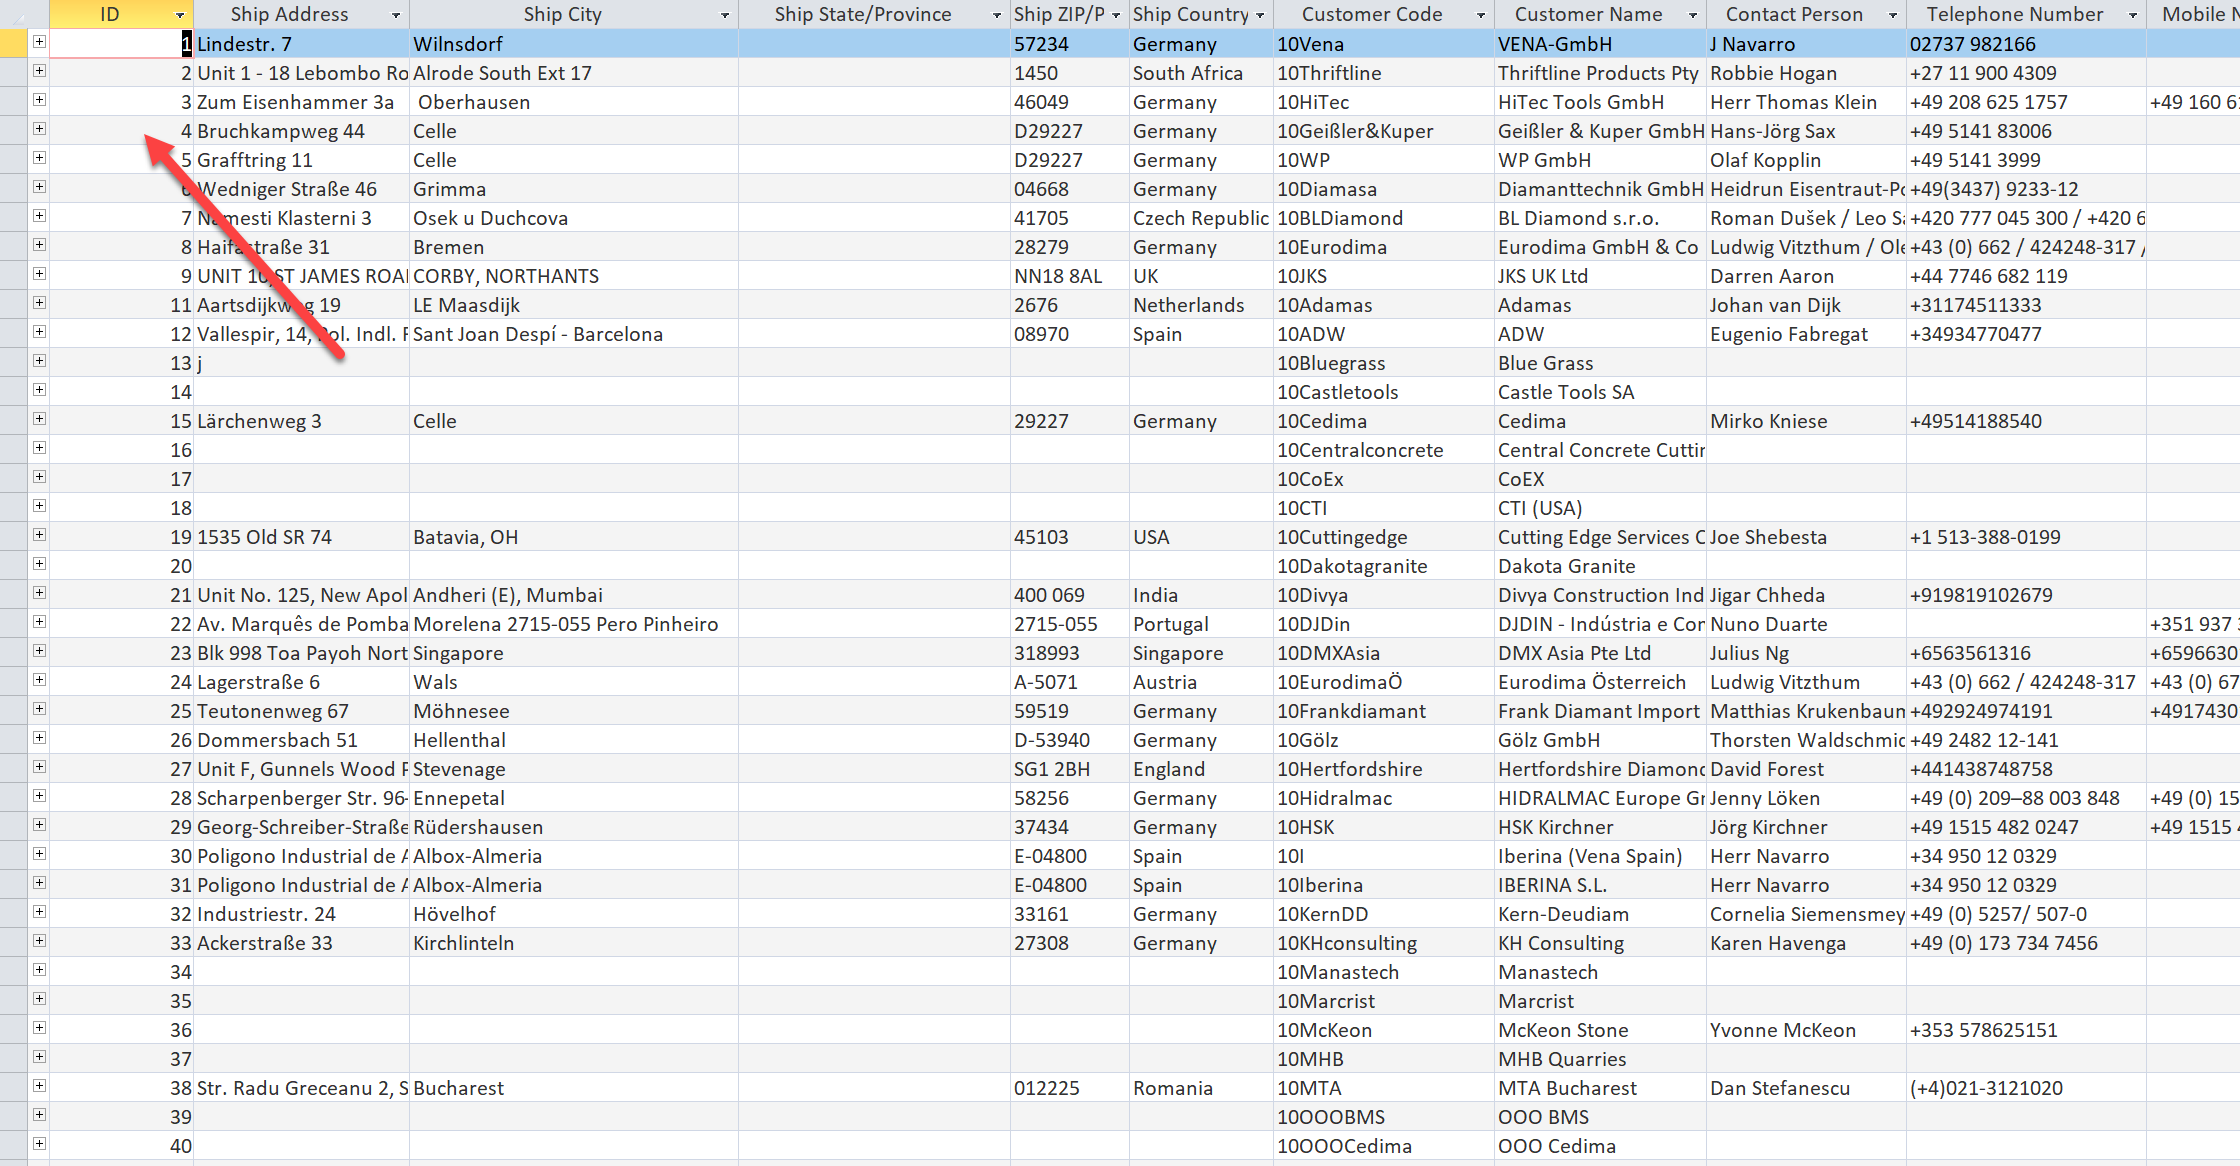The width and height of the screenshot is (2240, 1166).
Task: Click the ID column dropdown arrow
Action: [x=175, y=13]
